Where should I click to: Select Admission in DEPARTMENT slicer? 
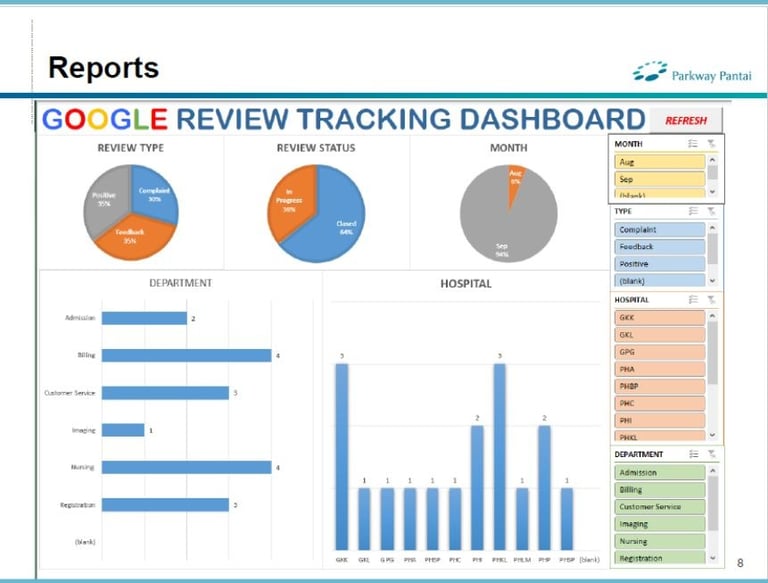point(659,472)
